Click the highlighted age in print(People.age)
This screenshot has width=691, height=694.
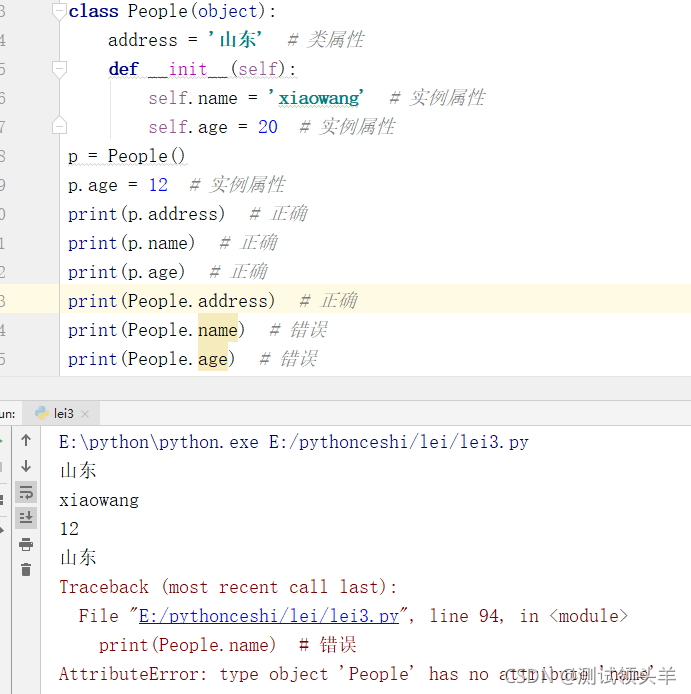[212, 359]
